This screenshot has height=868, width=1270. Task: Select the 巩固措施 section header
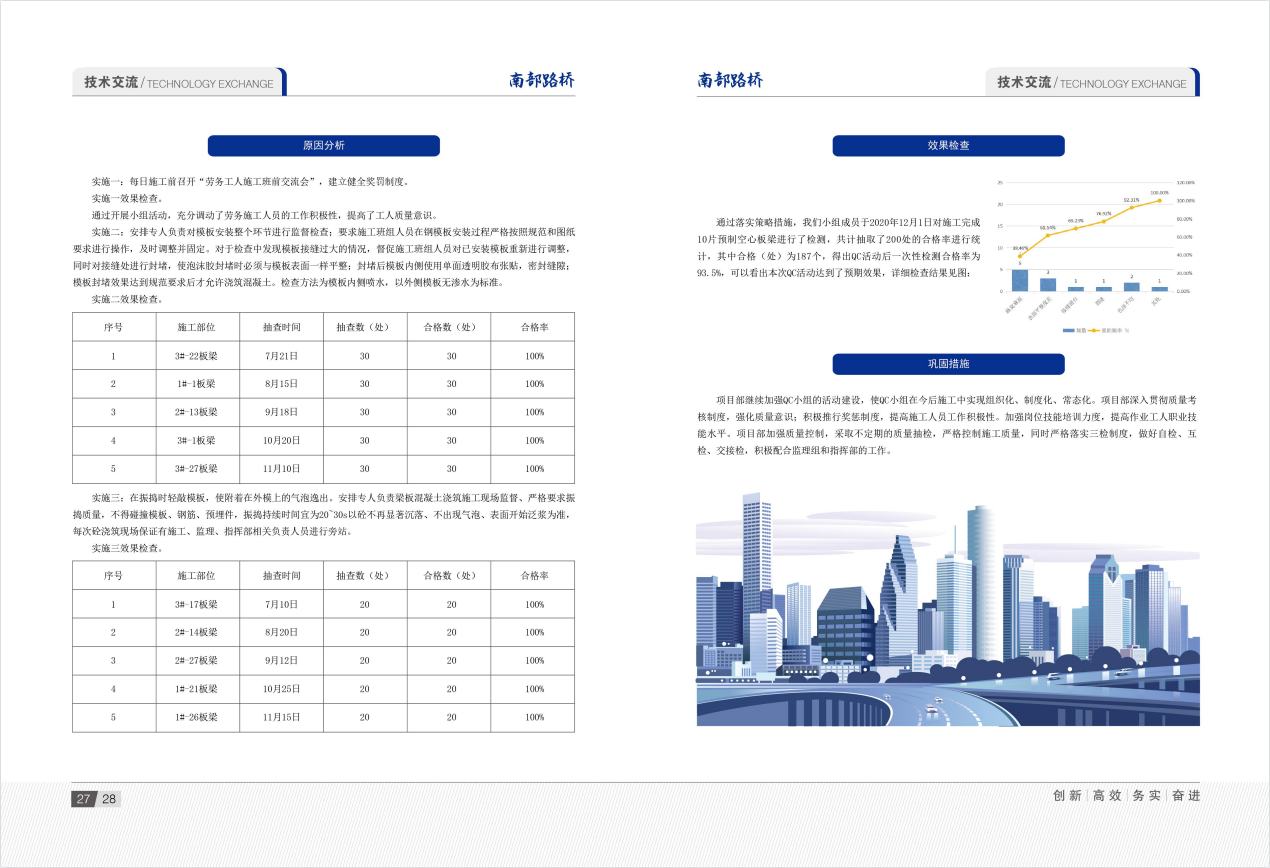click(948, 364)
